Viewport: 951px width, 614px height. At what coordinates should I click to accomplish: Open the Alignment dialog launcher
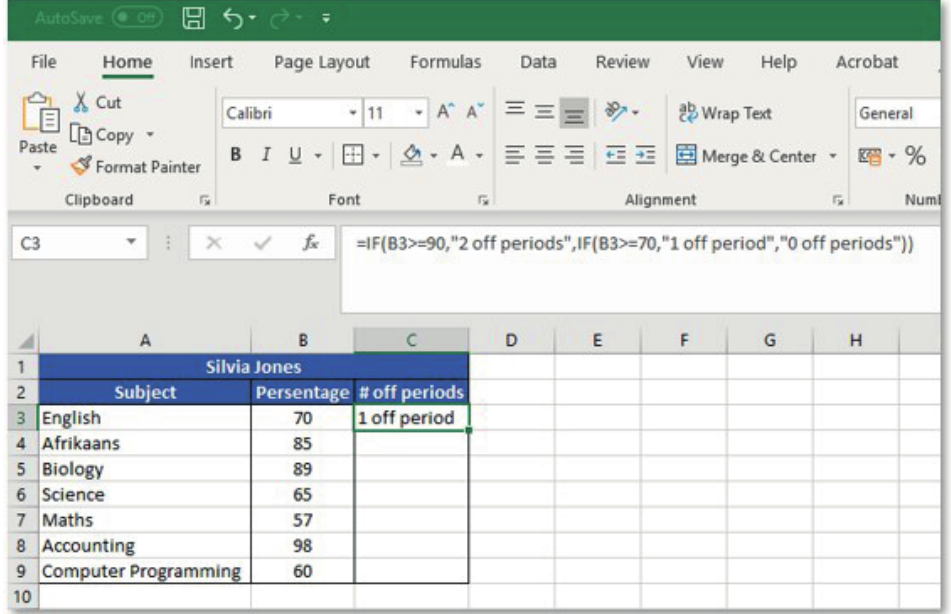(838, 200)
